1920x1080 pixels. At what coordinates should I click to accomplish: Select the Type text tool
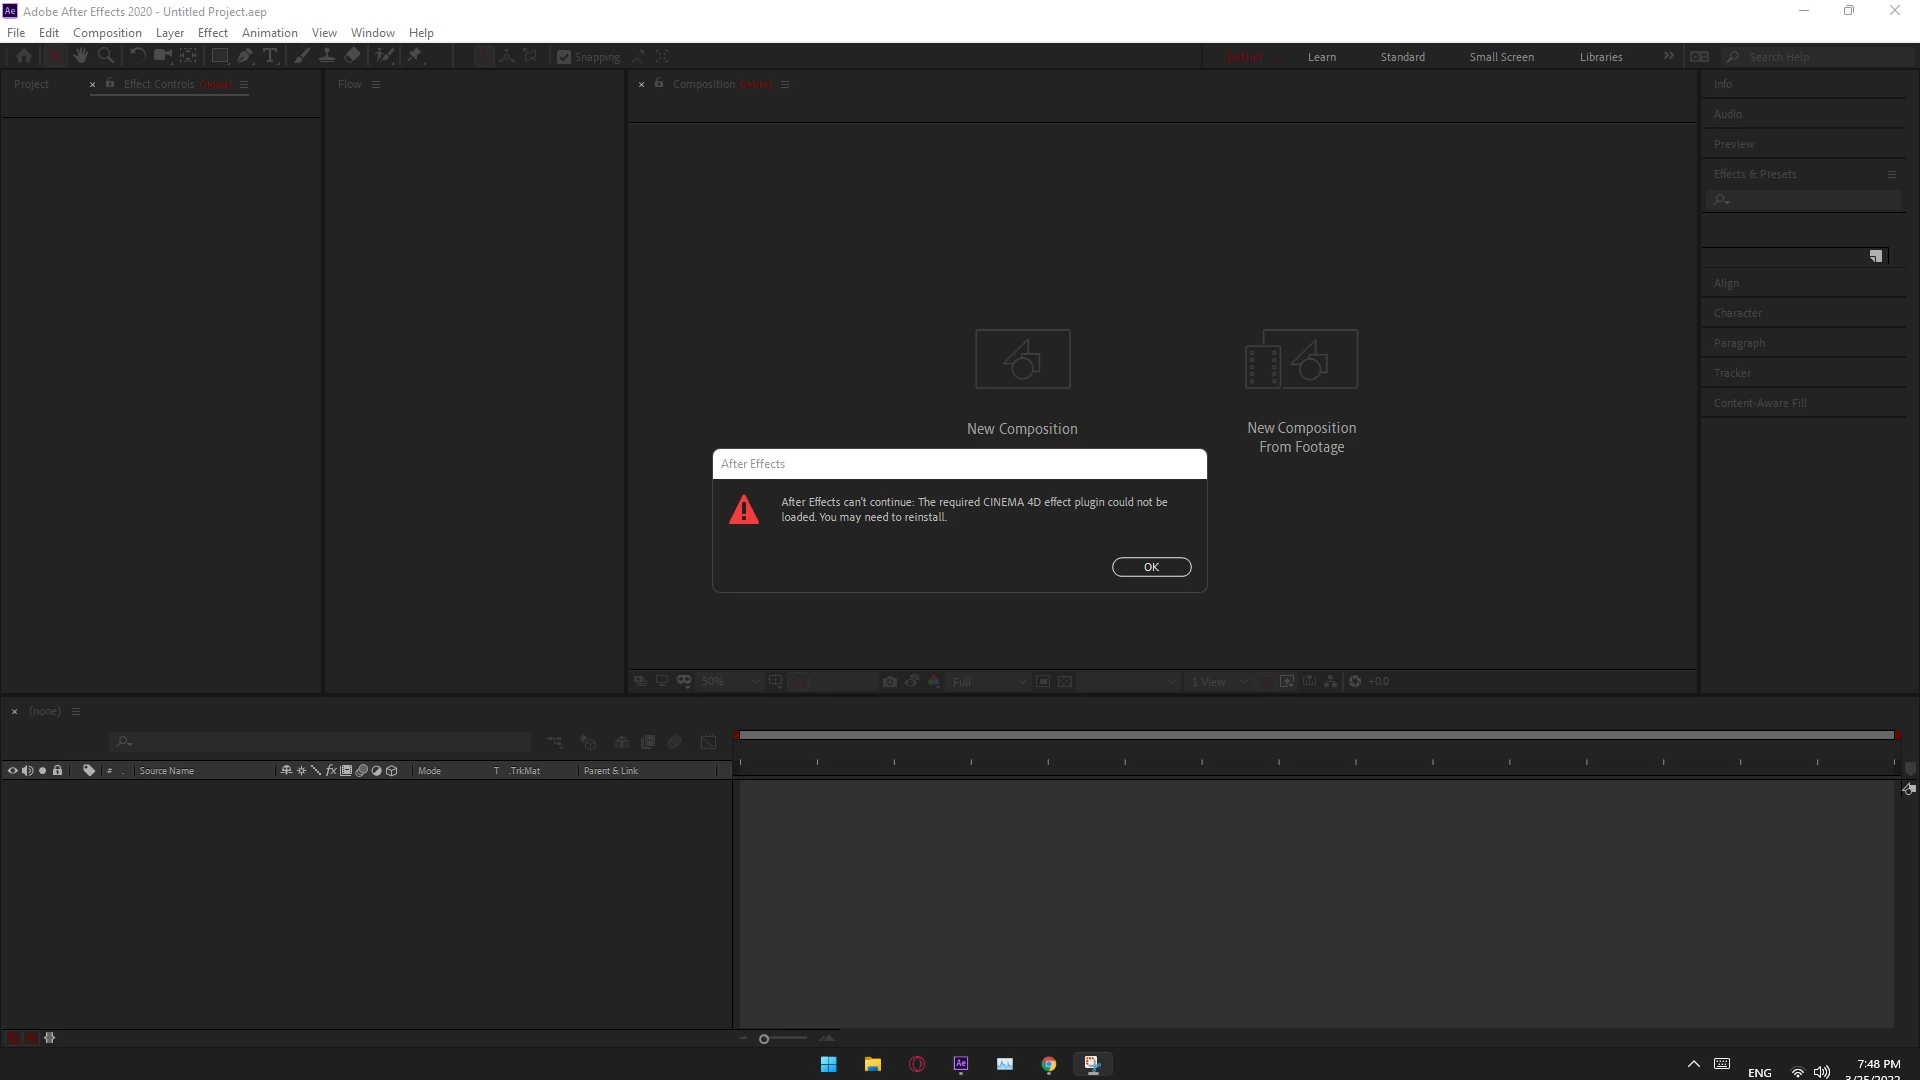pos(270,56)
